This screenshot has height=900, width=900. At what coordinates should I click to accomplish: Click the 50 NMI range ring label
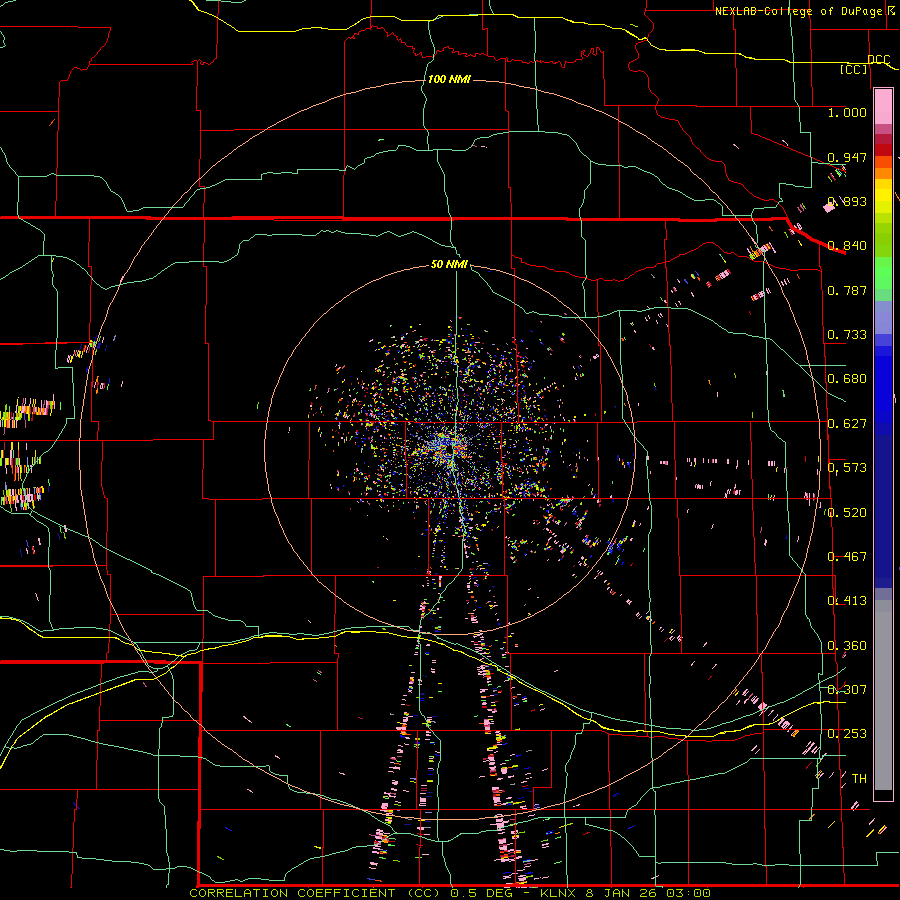point(449,264)
